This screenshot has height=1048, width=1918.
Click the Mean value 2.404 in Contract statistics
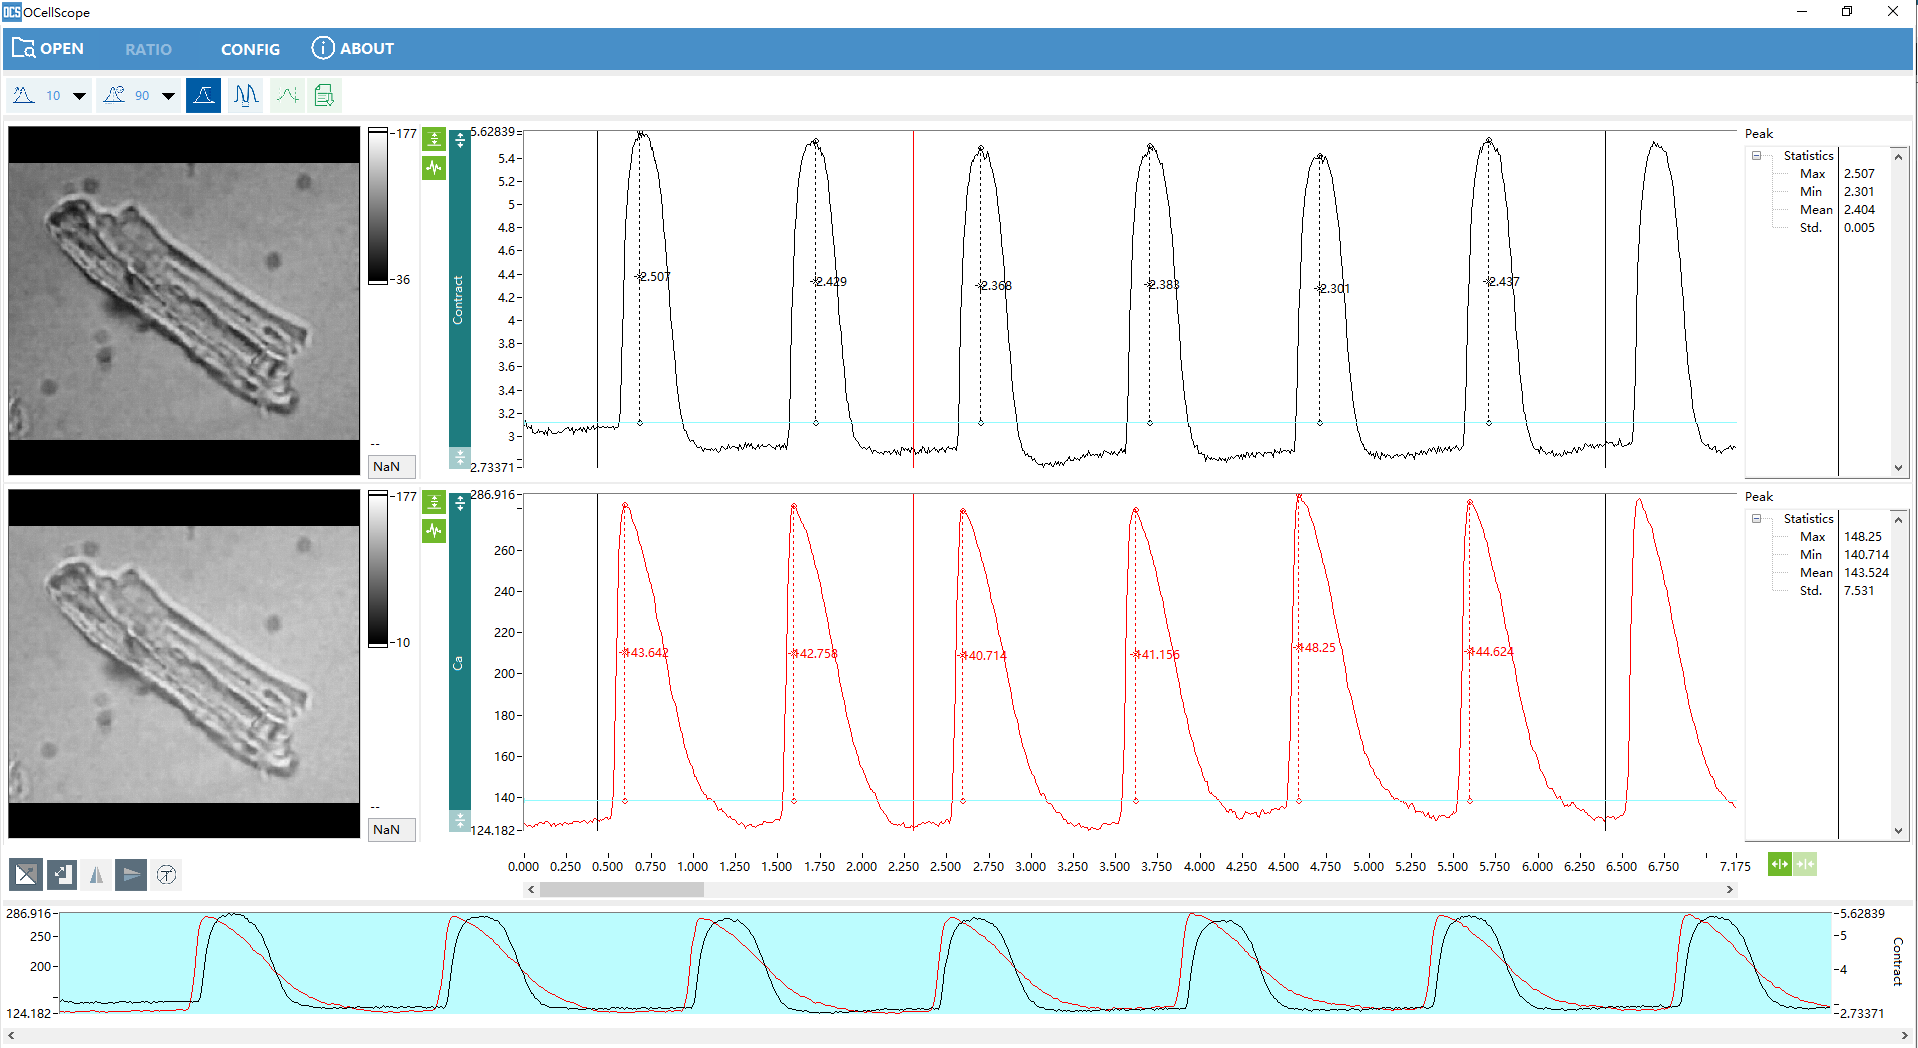click(x=1859, y=210)
